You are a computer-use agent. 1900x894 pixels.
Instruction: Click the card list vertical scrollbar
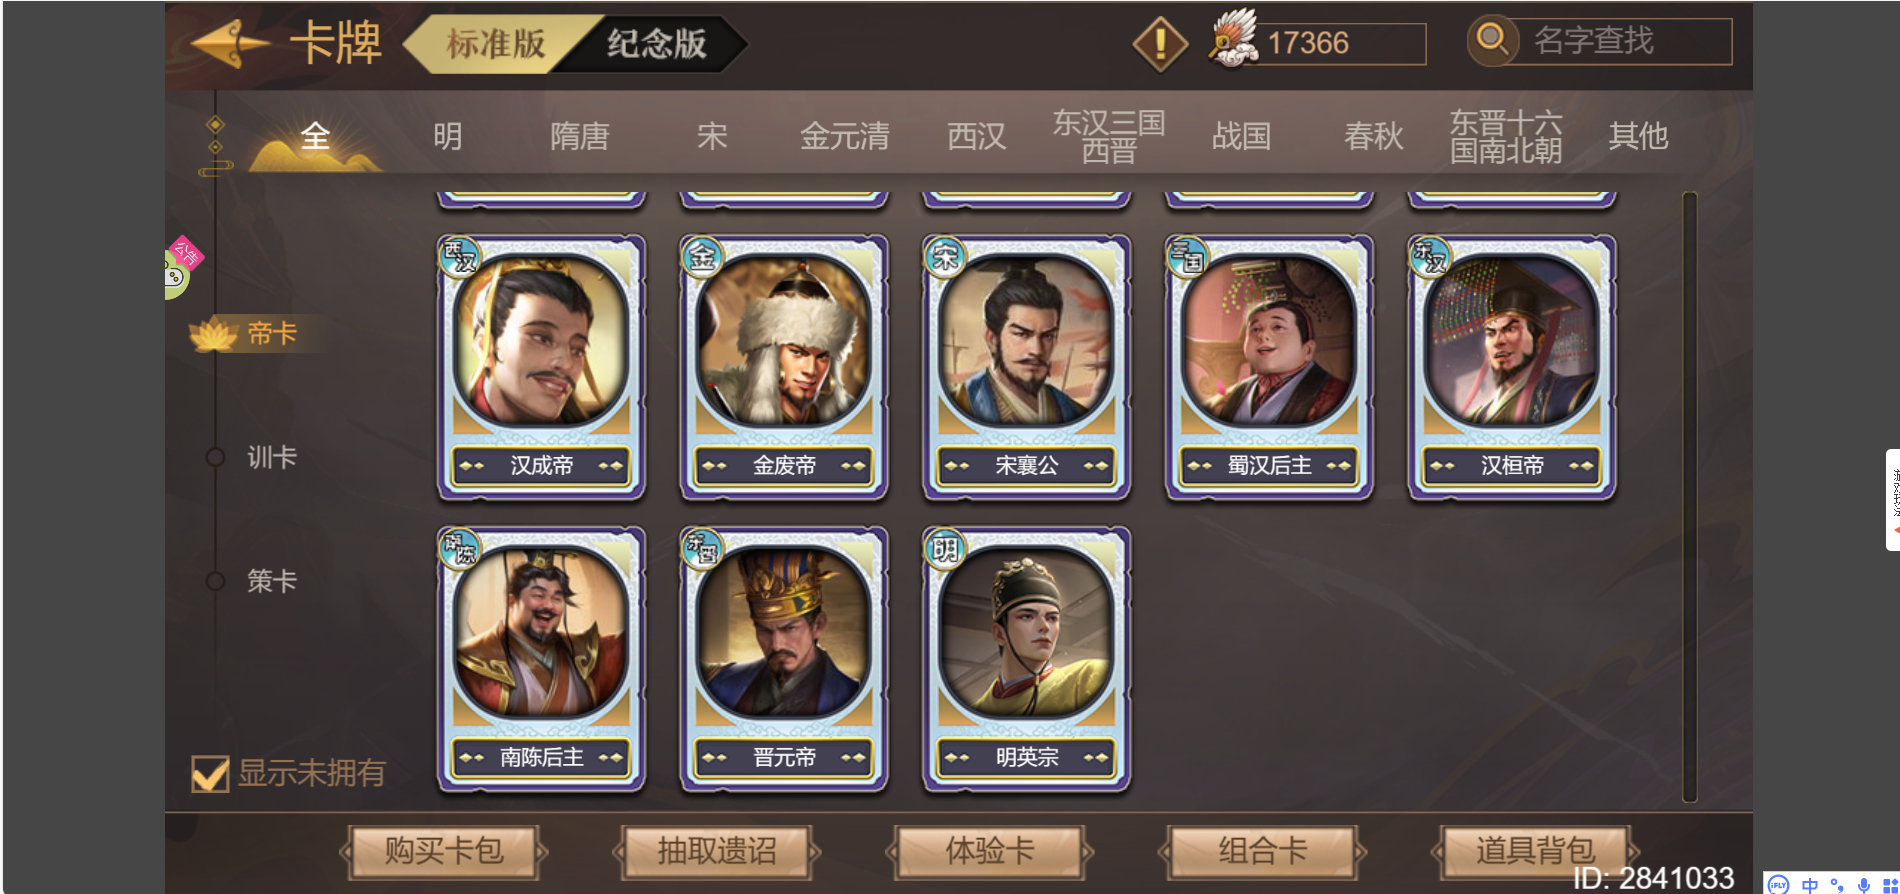click(x=1689, y=497)
